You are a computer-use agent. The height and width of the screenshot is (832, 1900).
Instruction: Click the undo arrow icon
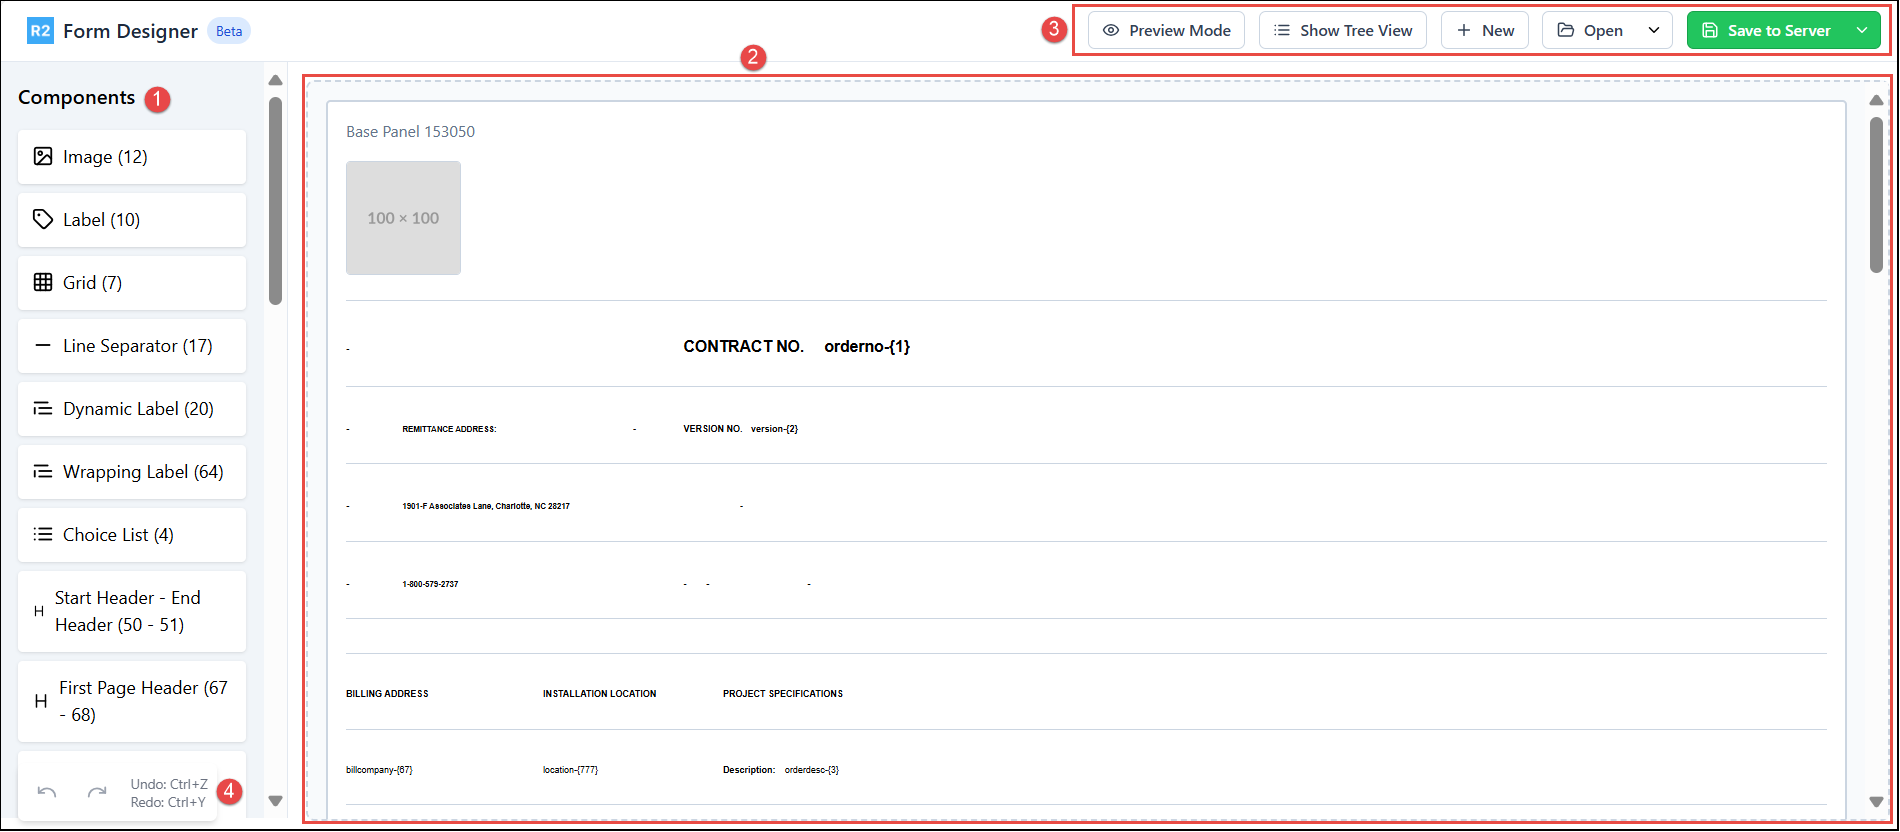[47, 793]
